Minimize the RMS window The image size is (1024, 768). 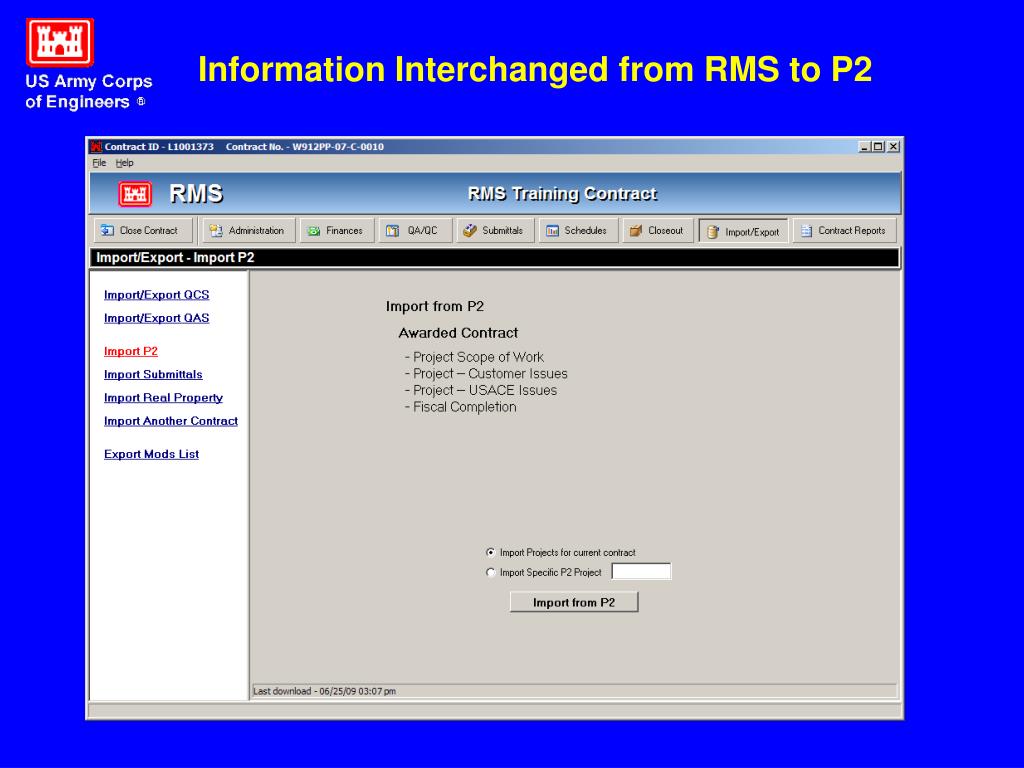[x=865, y=147]
